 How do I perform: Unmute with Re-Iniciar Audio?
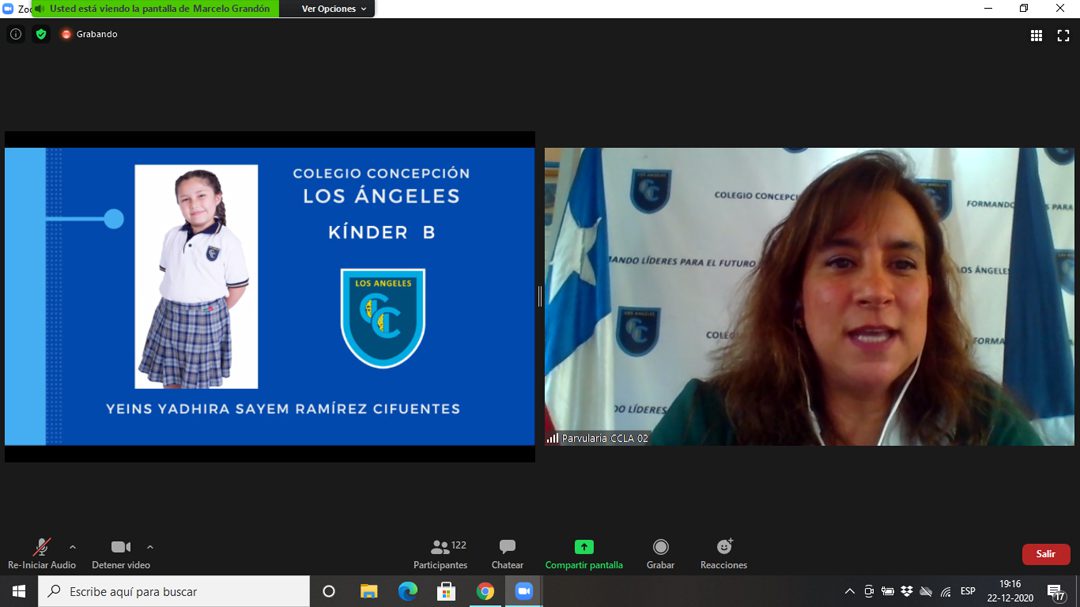(41, 554)
